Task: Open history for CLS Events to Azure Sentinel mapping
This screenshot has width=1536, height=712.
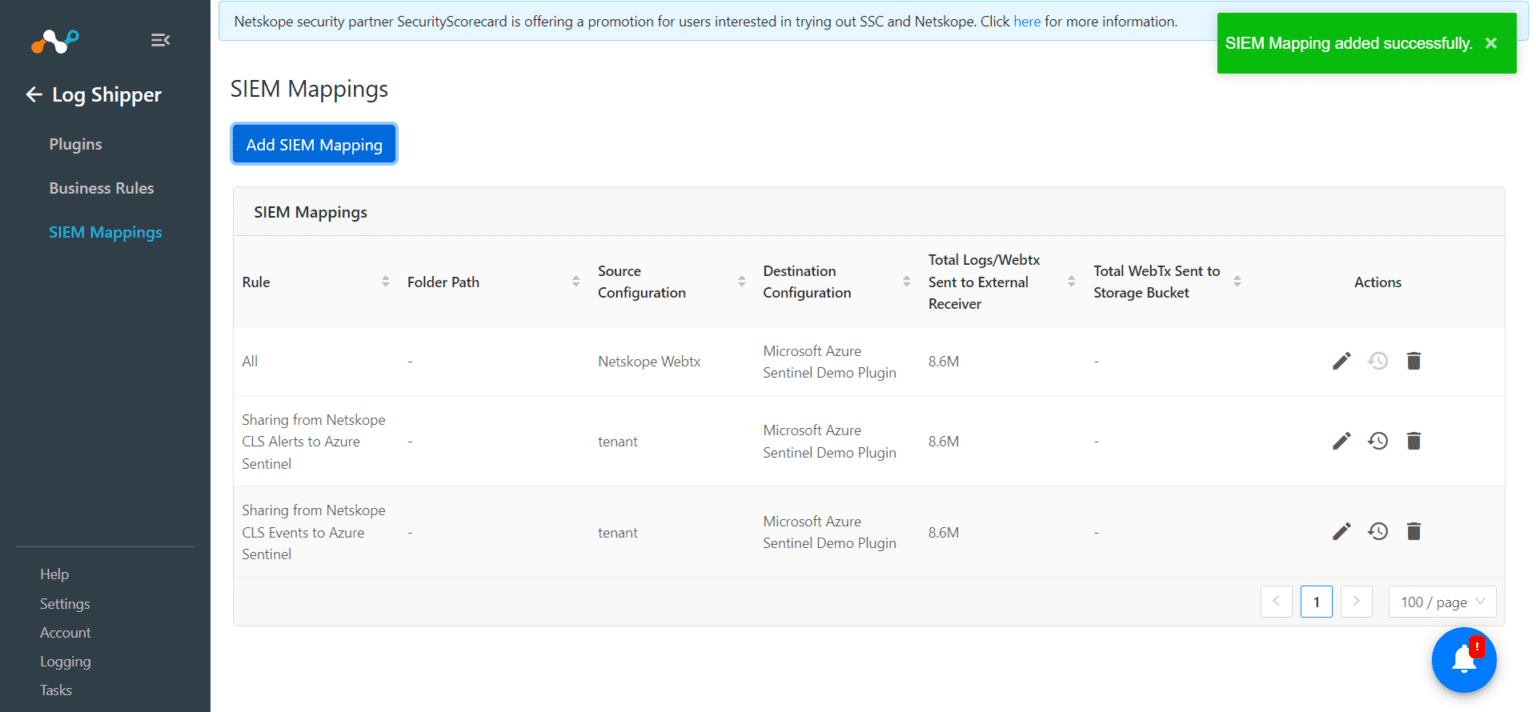Action: 1377,531
